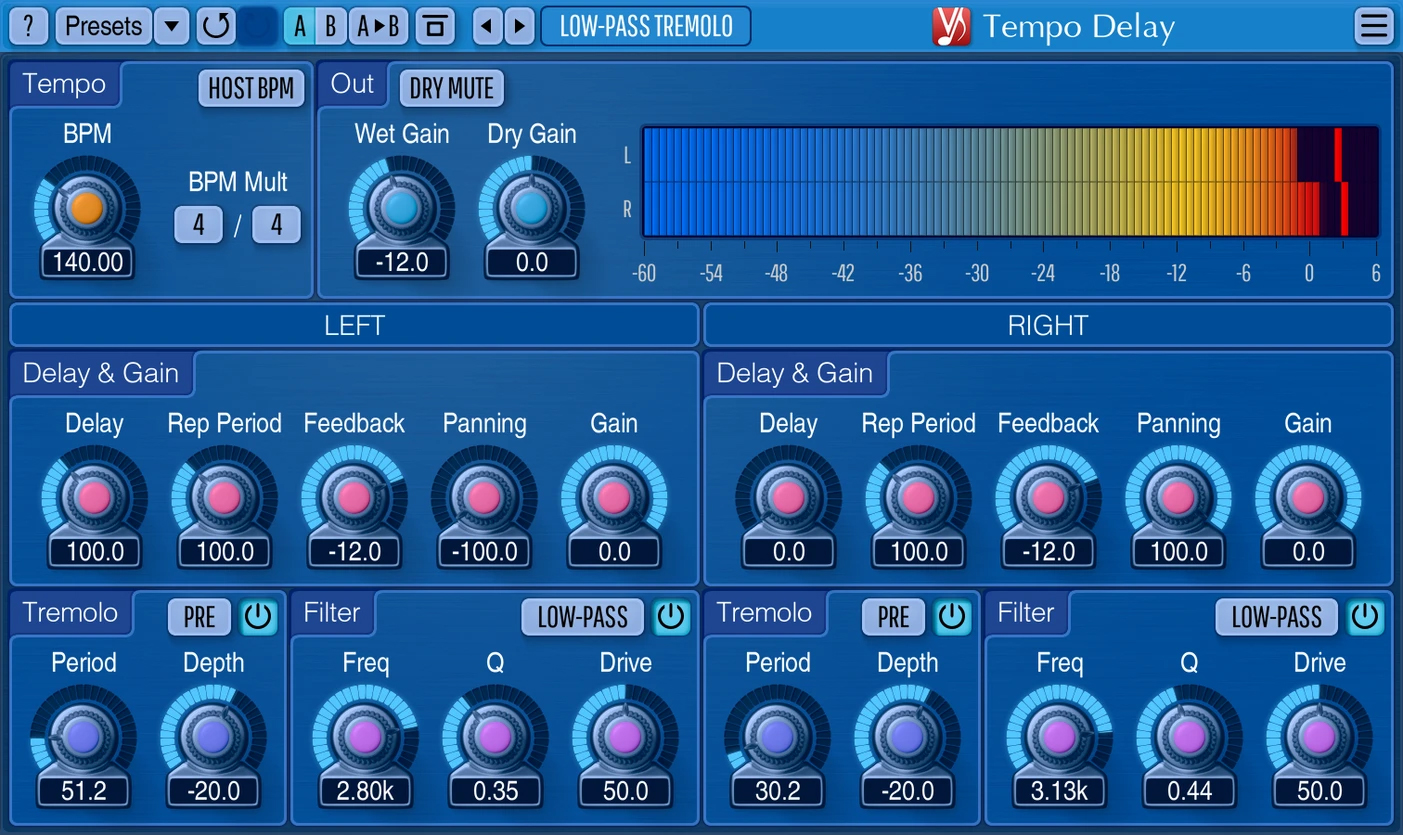Open the help question mark button
The image size is (1403, 835).
(x=29, y=26)
